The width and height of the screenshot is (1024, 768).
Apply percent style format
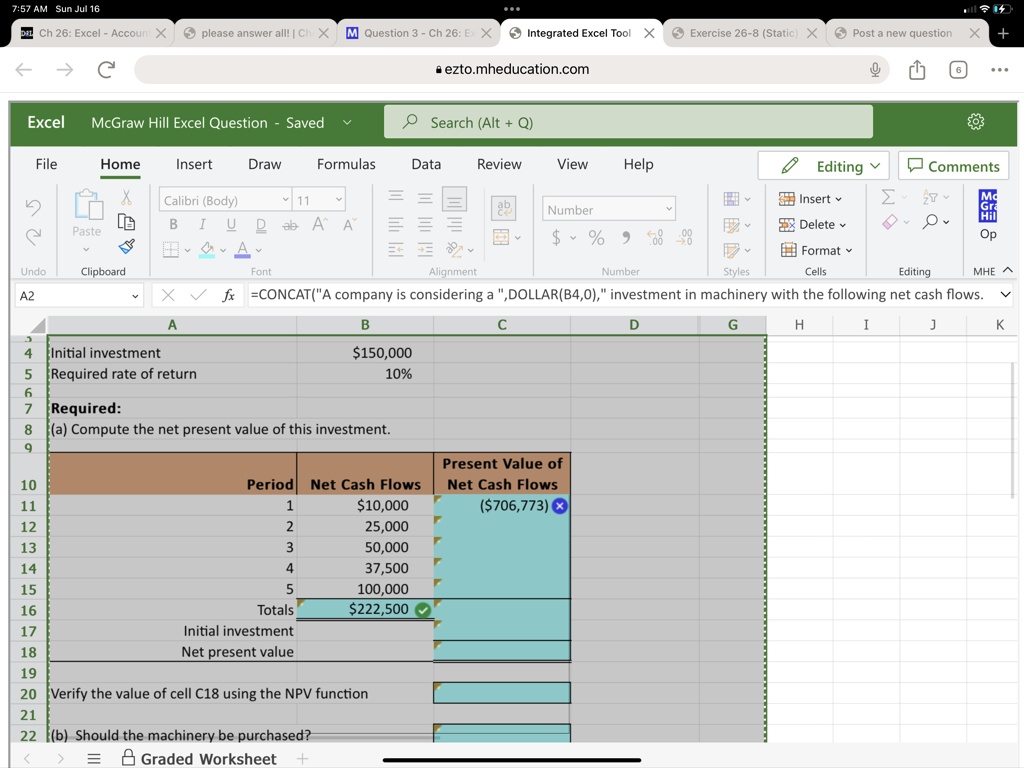(x=596, y=237)
